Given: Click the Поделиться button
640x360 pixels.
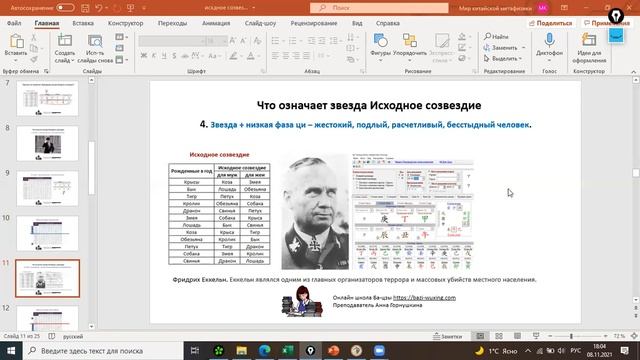Looking at the screenshot, I should 550,23.
